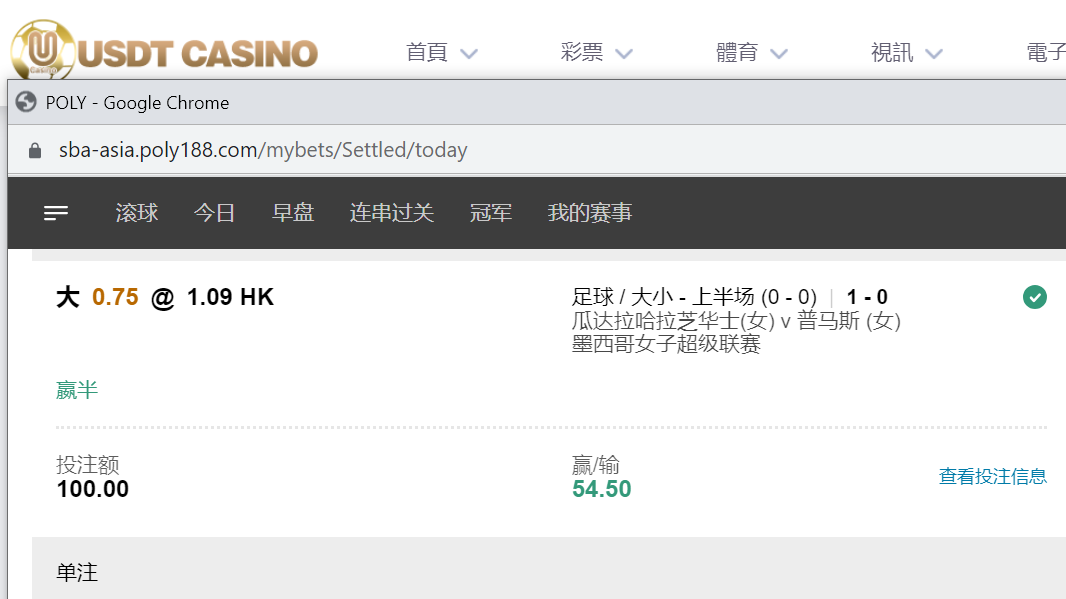1066x599 pixels.
Task: Open the 我的赛事 tab
Action: 589,213
